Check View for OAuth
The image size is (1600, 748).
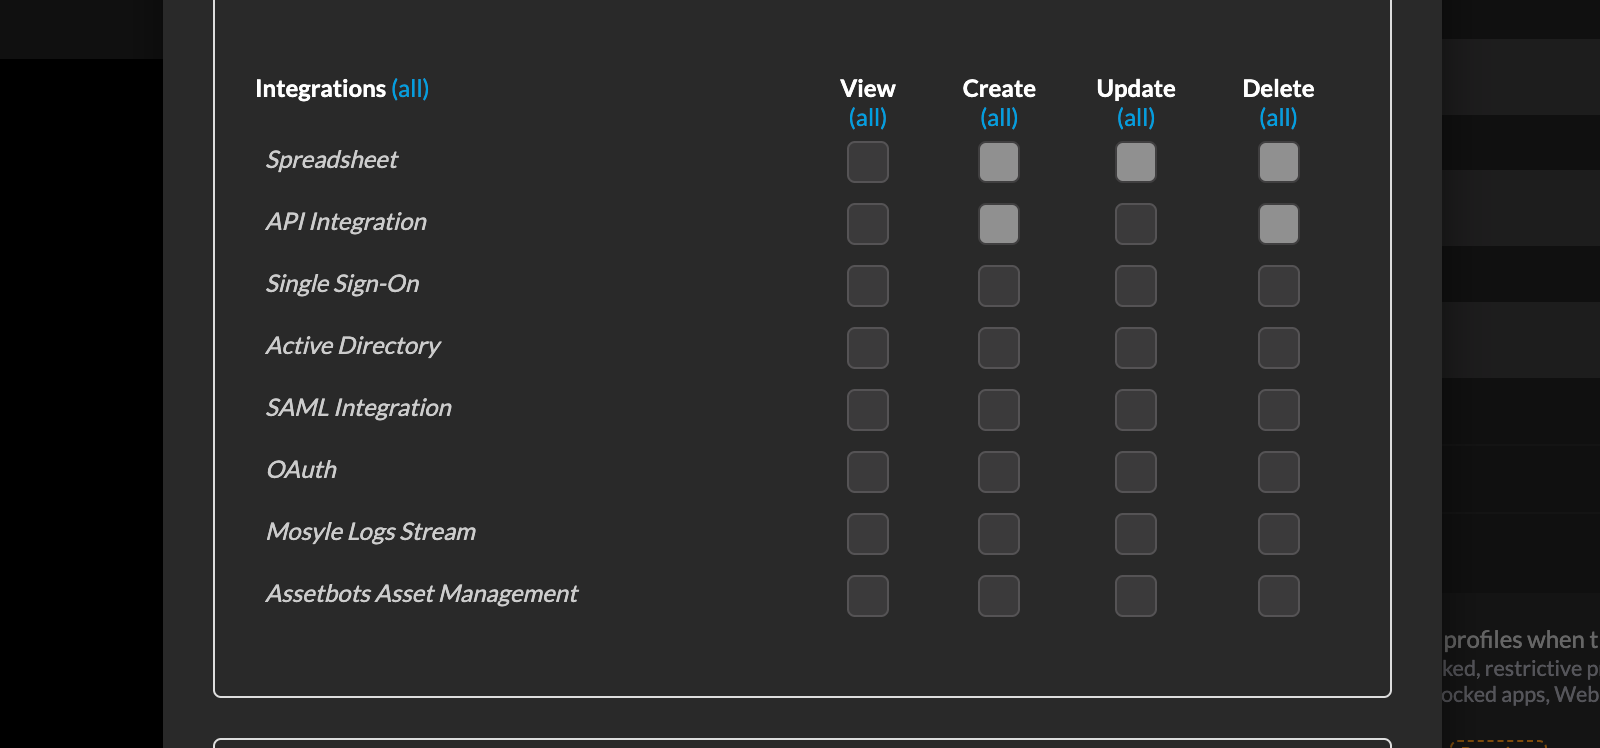coord(868,472)
